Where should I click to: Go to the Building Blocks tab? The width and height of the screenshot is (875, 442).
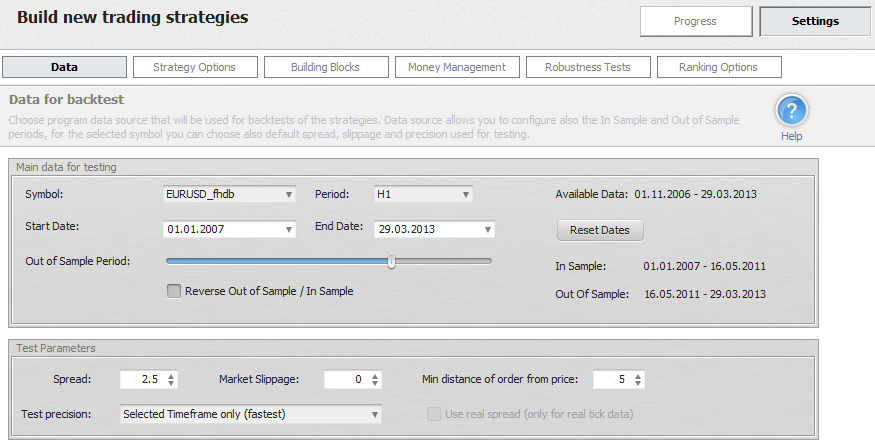point(325,67)
